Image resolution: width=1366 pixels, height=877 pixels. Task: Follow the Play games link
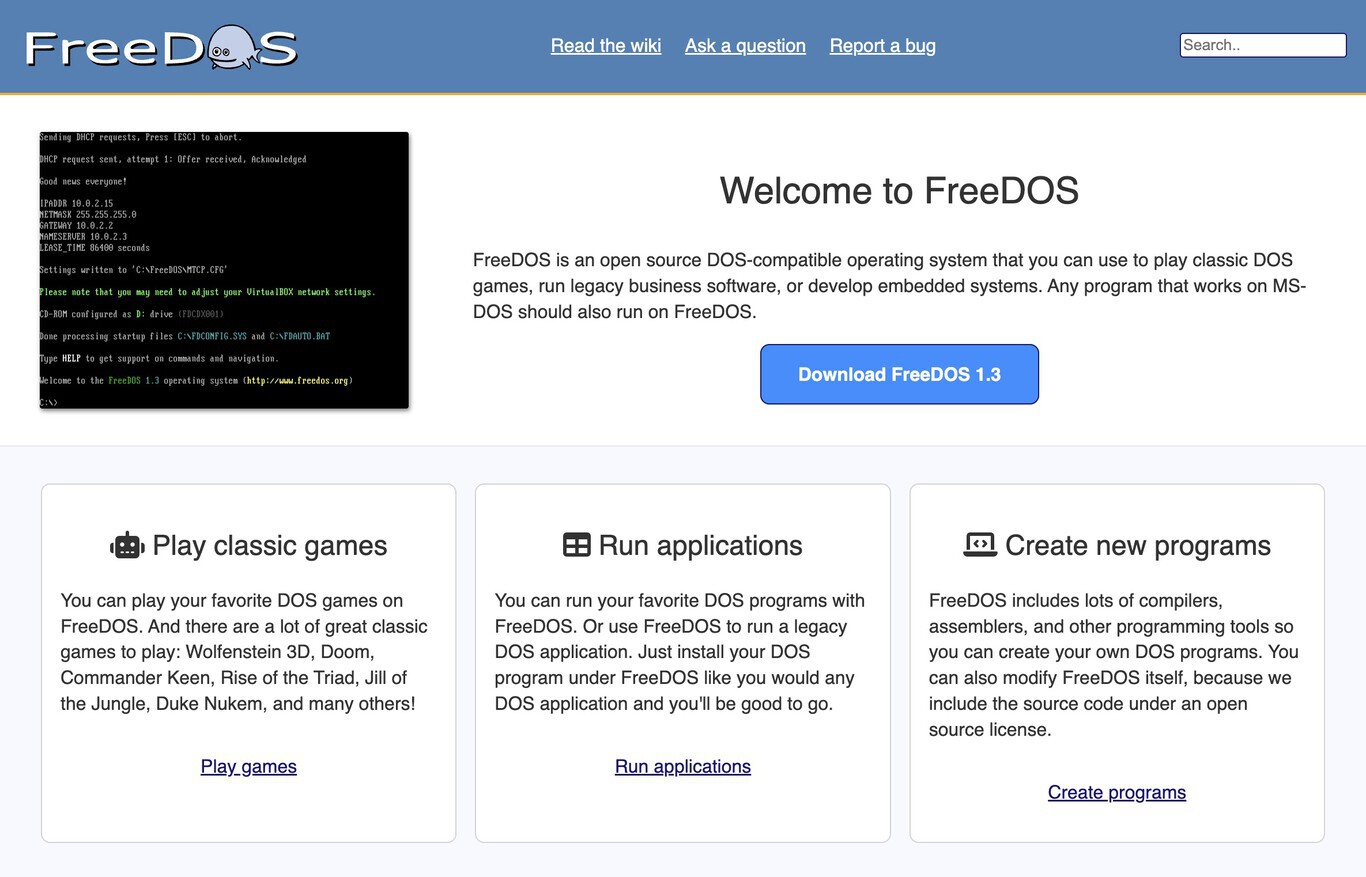point(248,767)
